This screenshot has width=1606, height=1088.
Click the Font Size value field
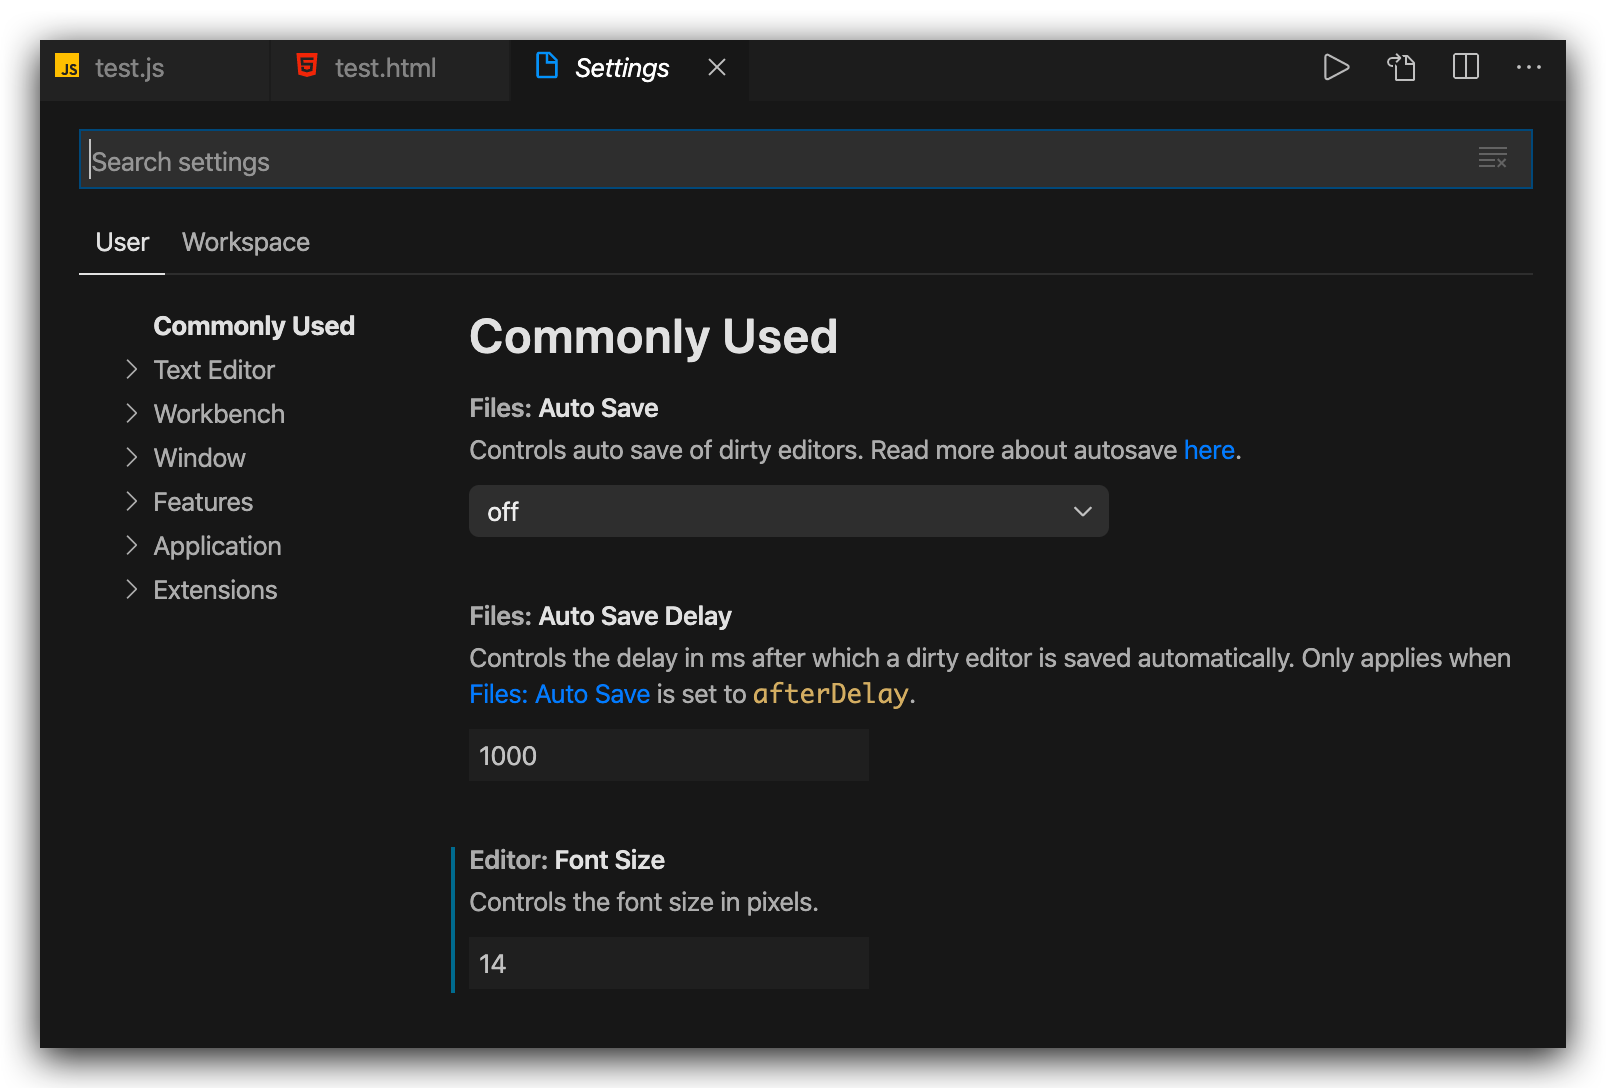(x=668, y=963)
